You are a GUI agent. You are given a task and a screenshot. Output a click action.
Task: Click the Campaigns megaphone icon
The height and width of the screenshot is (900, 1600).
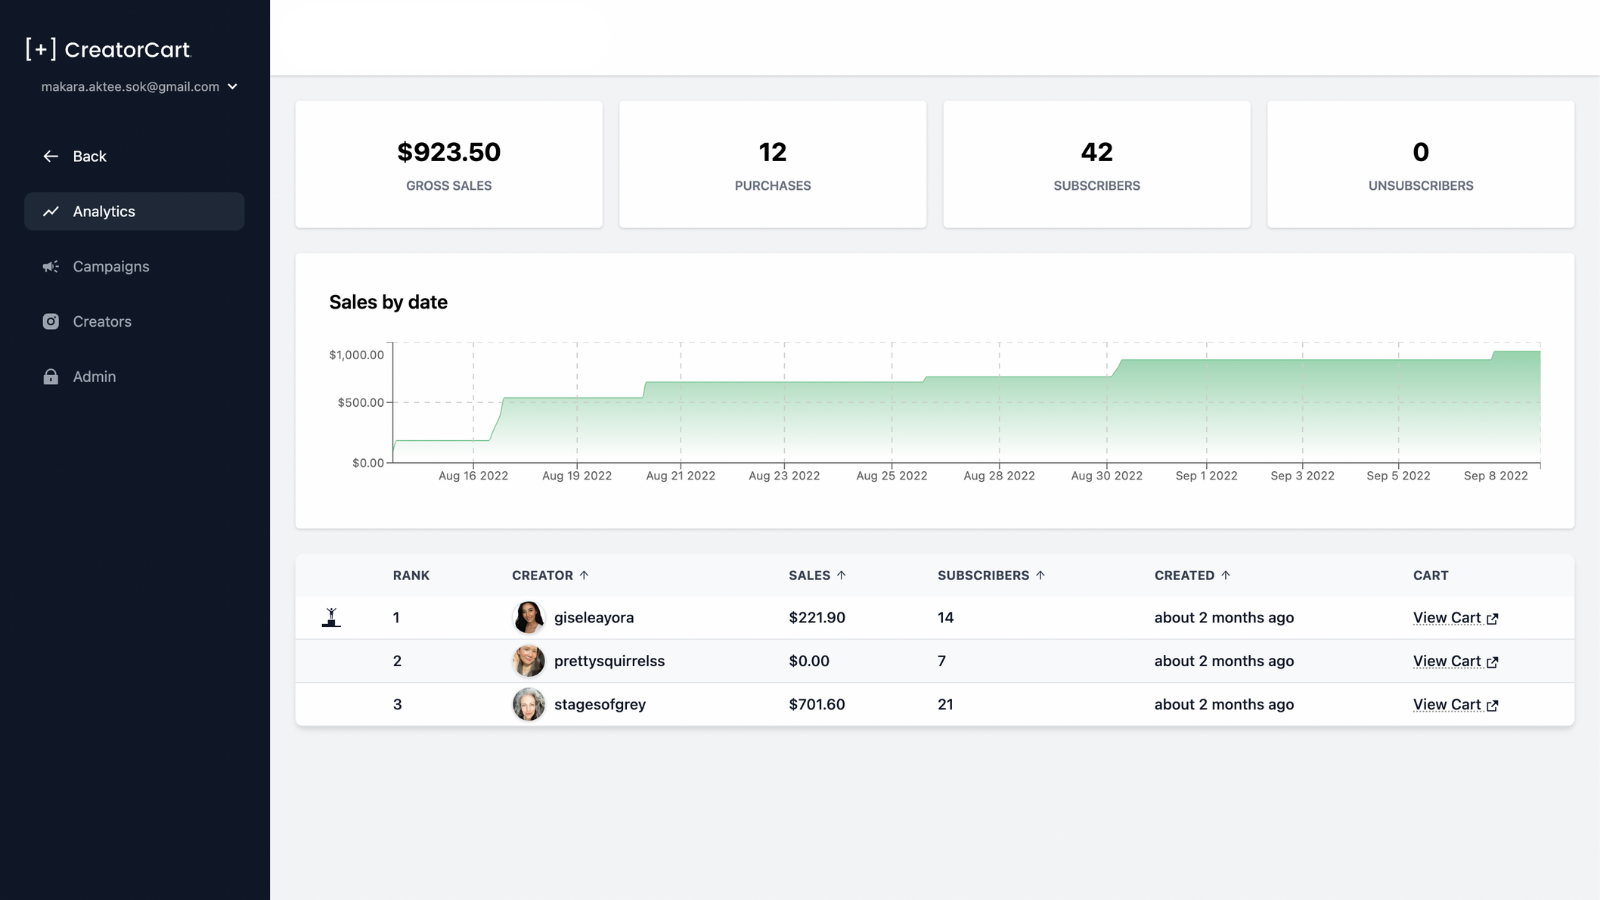[x=51, y=266]
